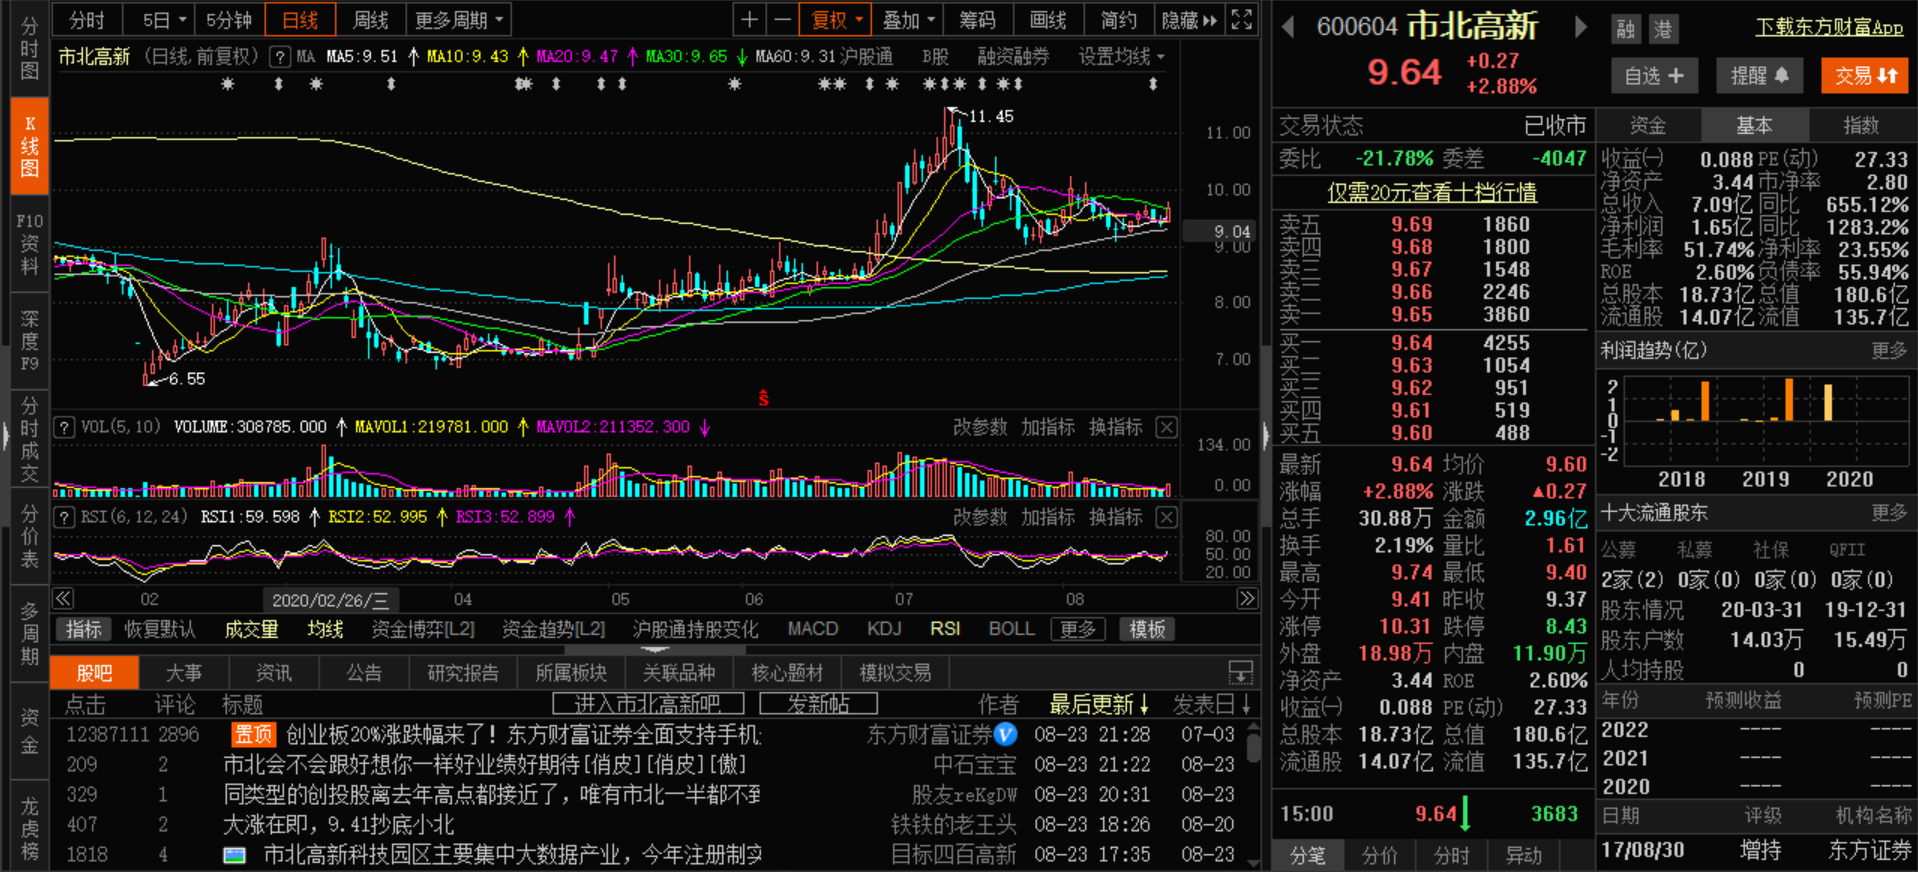This screenshot has height=872, width=1918.
Task: Open 分时图 in the left sidebar
Action: [x=30, y=48]
